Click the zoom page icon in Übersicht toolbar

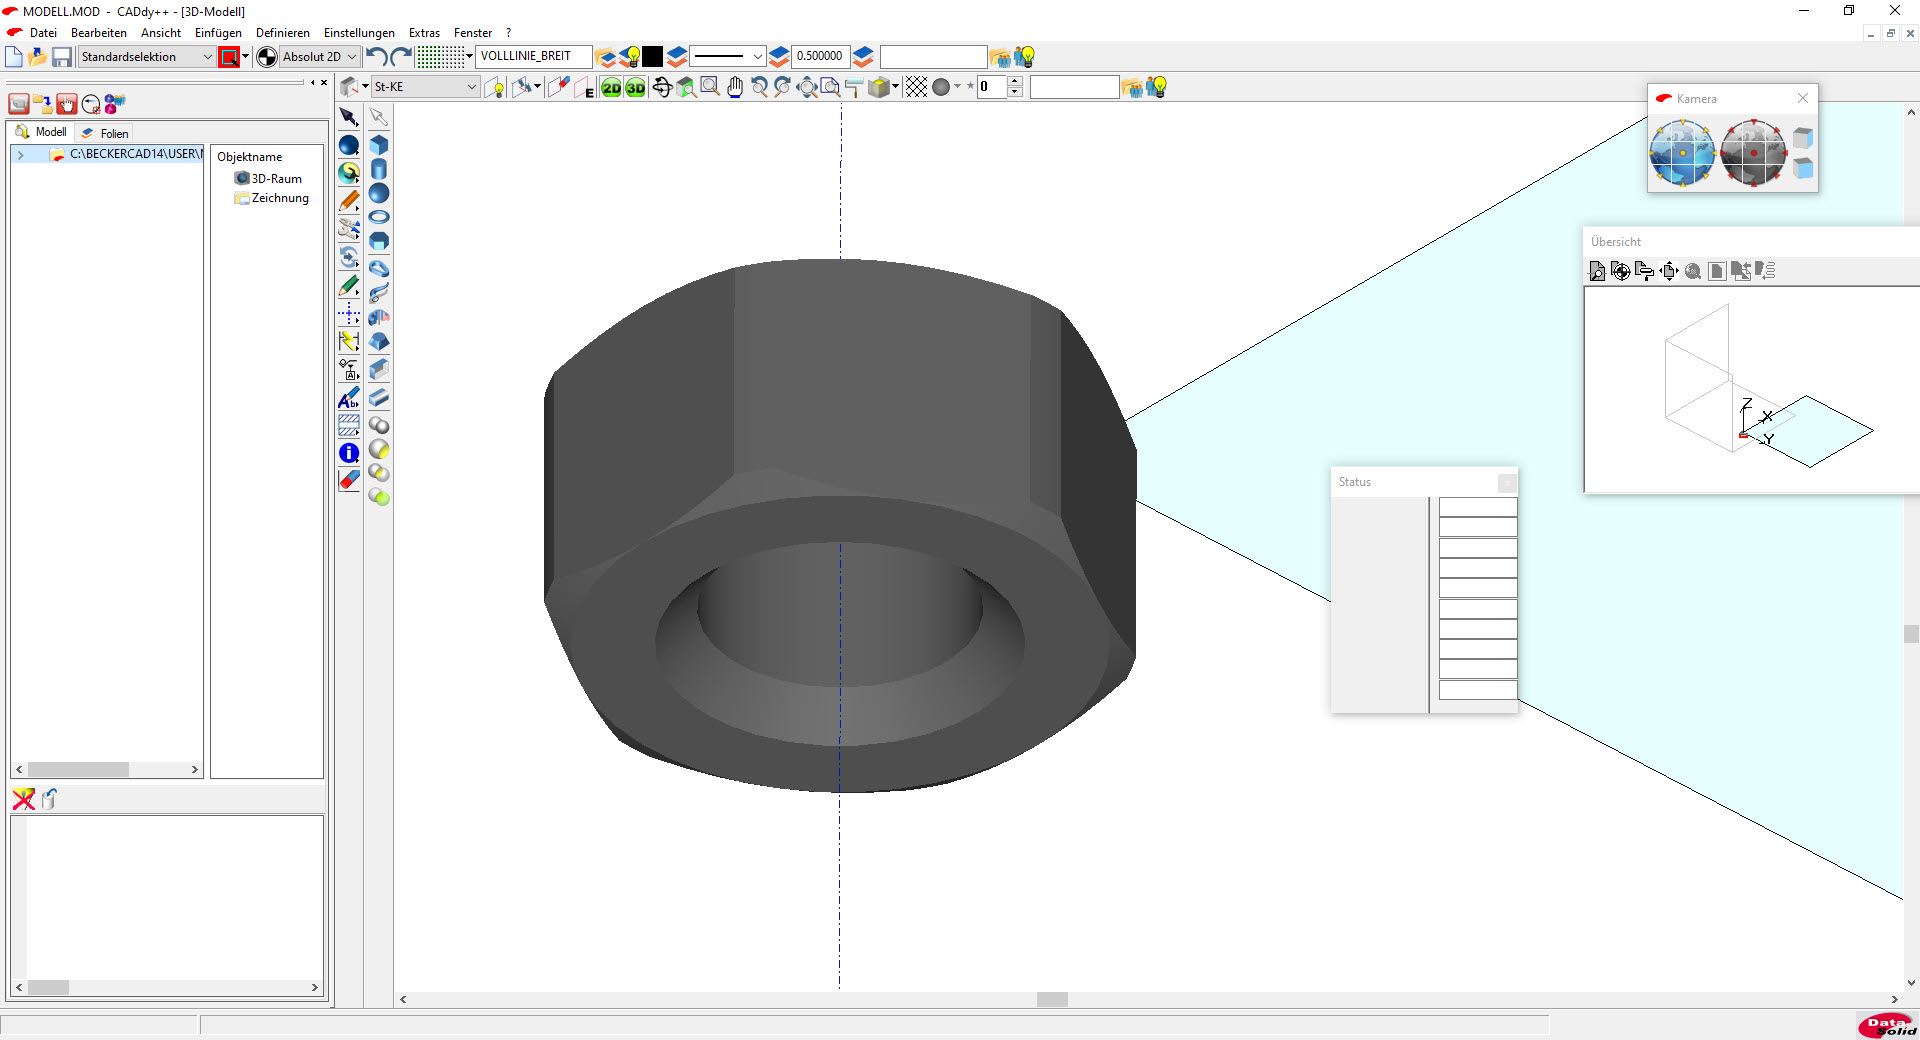[1597, 271]
